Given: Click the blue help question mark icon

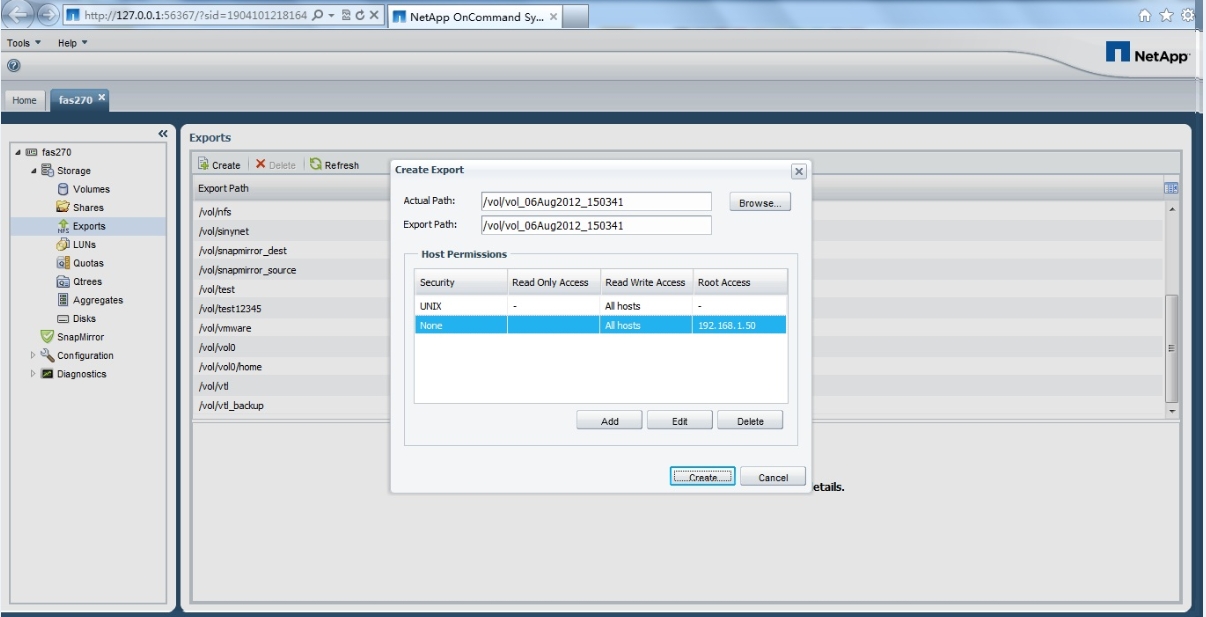Looking at the screenshot, I should [13, 65].
